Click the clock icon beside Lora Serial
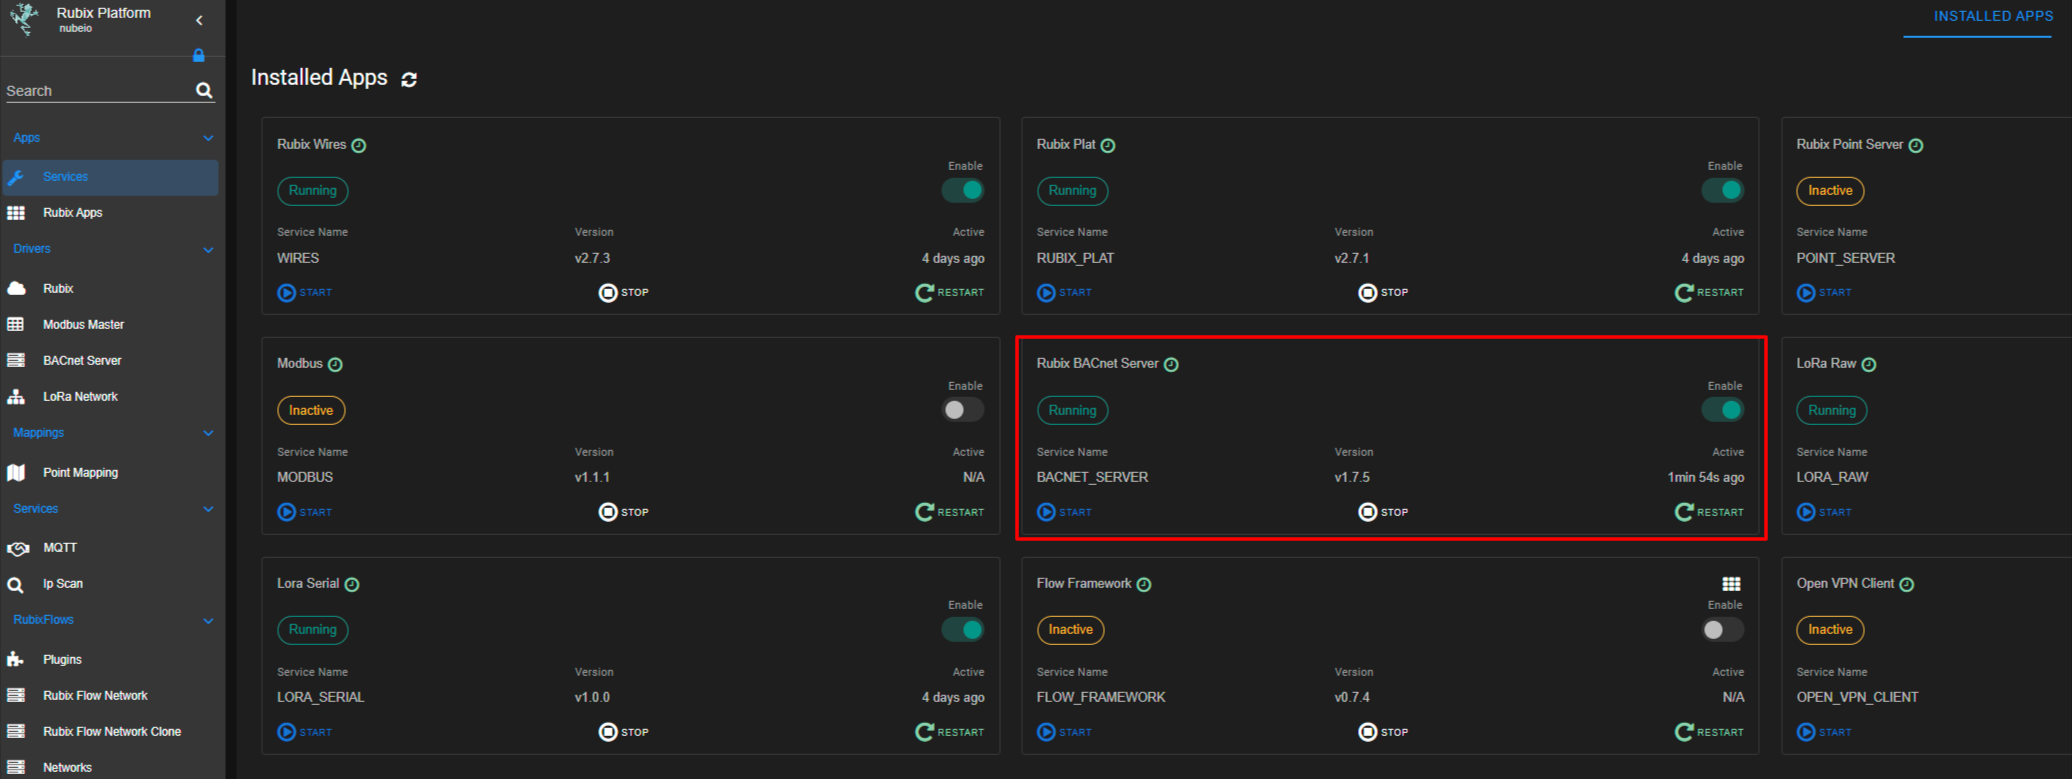This screenshot has width=2072, height=779. 352,584
